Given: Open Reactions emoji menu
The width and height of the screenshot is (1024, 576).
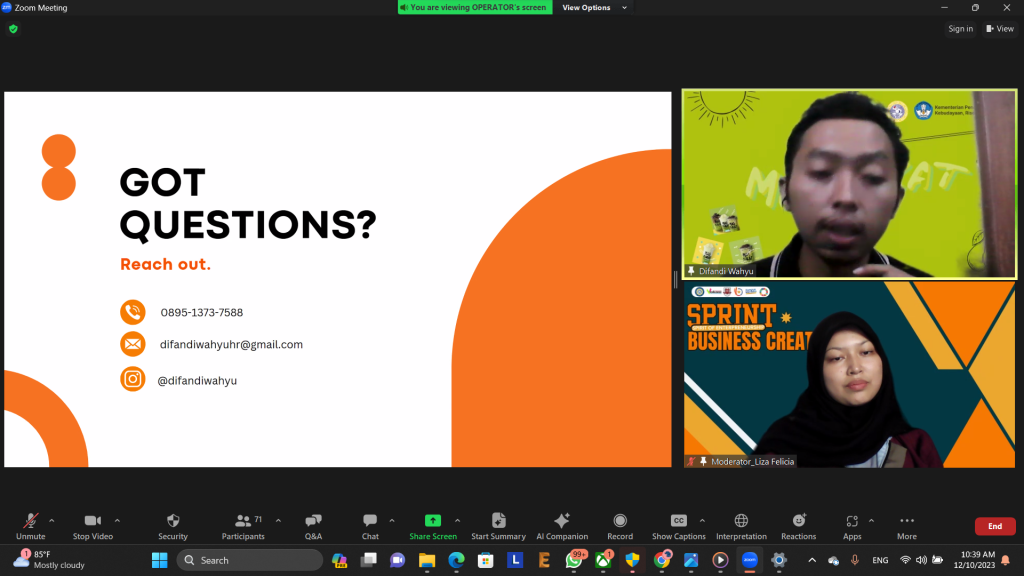Looking at the screenshot, I should click(799, 526).
